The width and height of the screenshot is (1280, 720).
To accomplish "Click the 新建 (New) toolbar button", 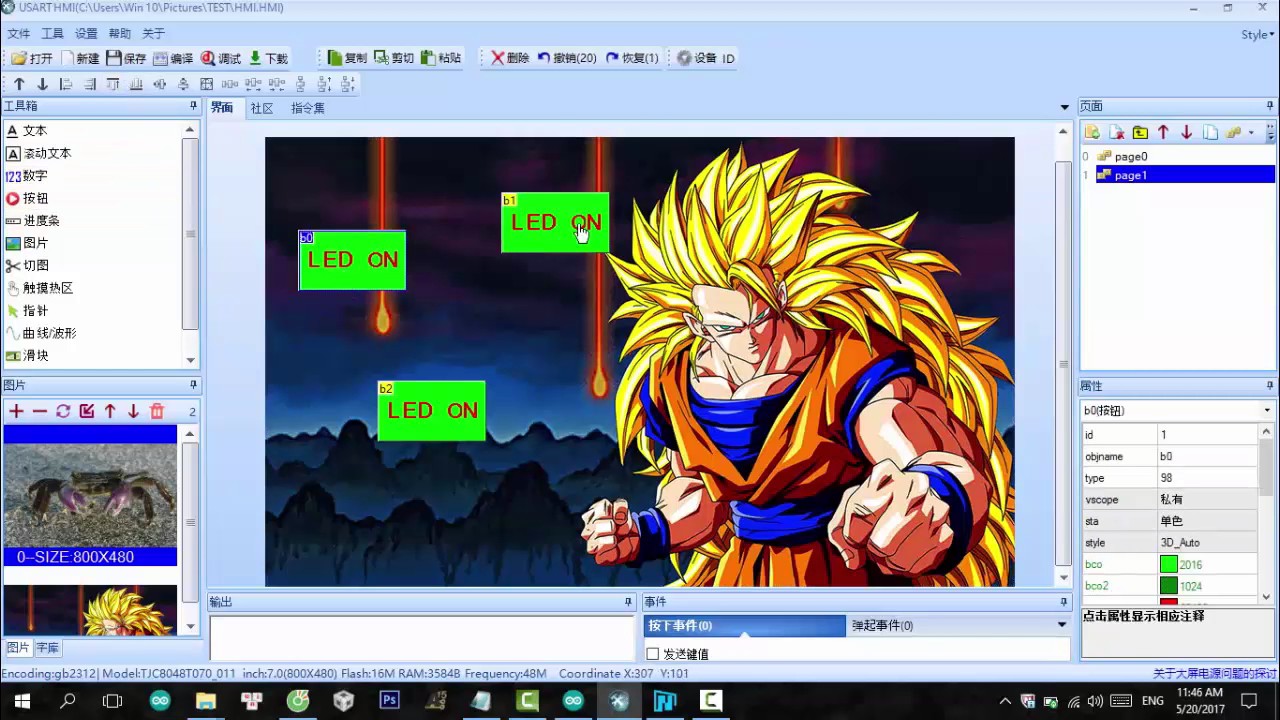I will click(80, 58).
